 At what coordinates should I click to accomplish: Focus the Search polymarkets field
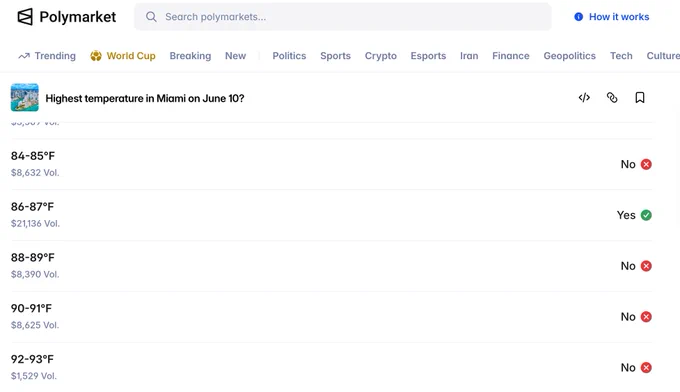point(343,17)
